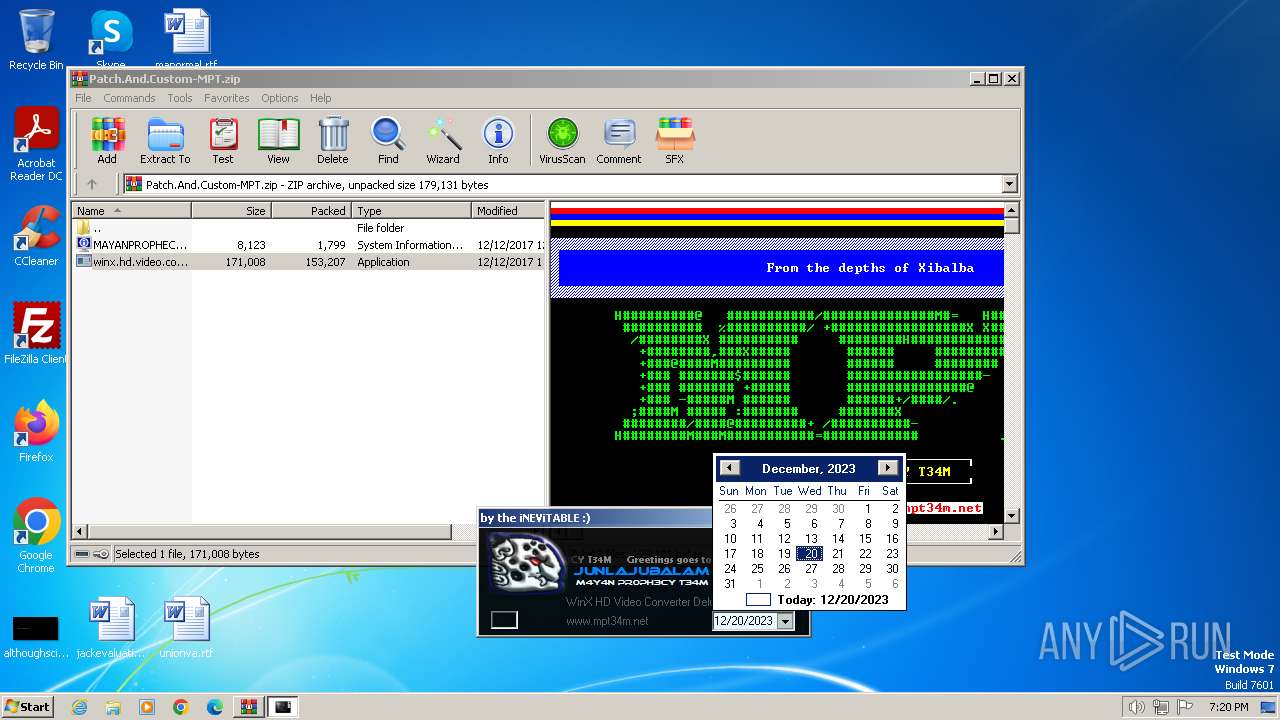Click comment pane scroll-down arrow

(x=1011, y=516)
